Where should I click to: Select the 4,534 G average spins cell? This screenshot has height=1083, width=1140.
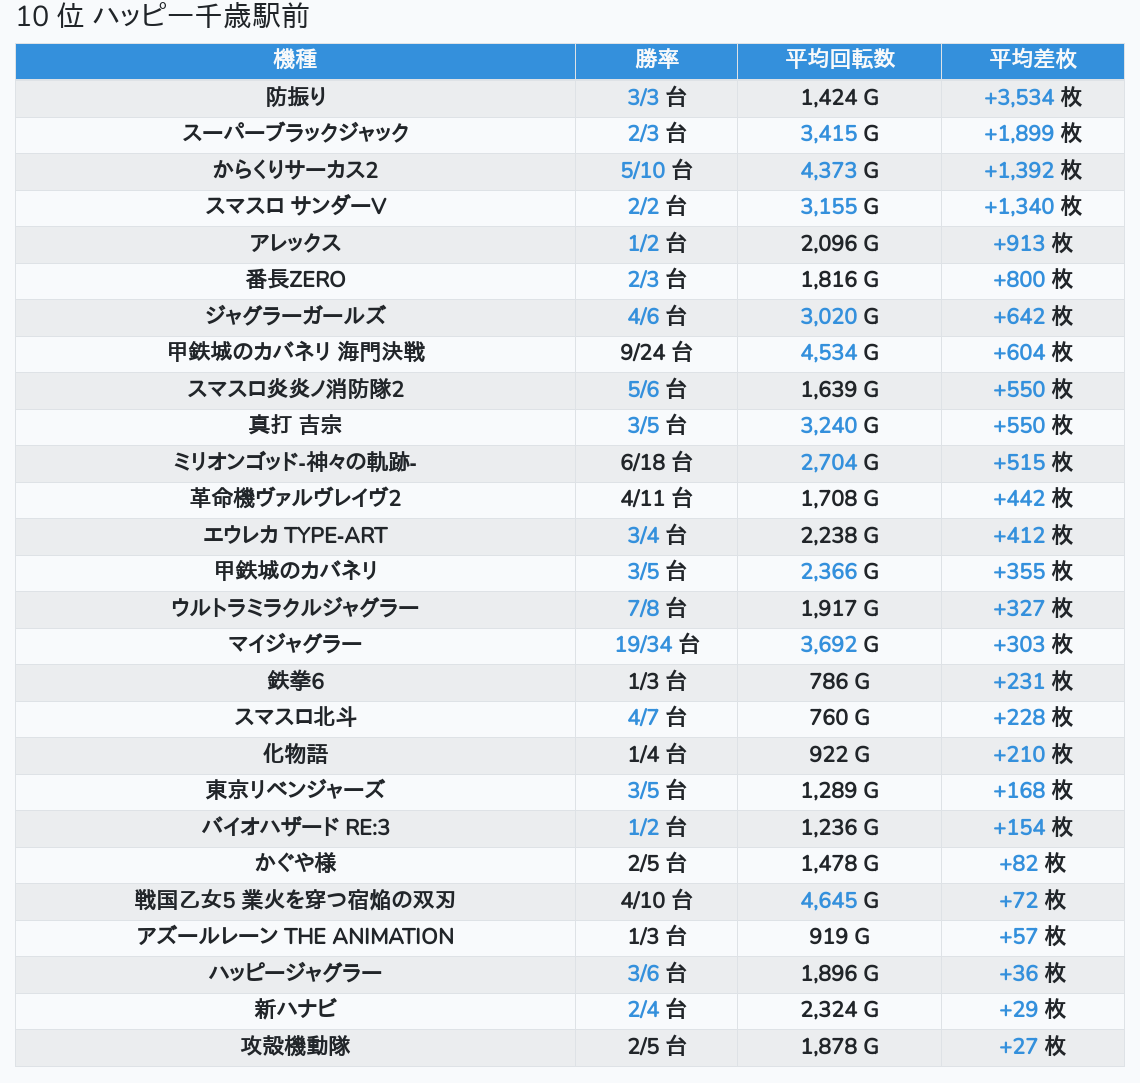click(x=839, y=353)
